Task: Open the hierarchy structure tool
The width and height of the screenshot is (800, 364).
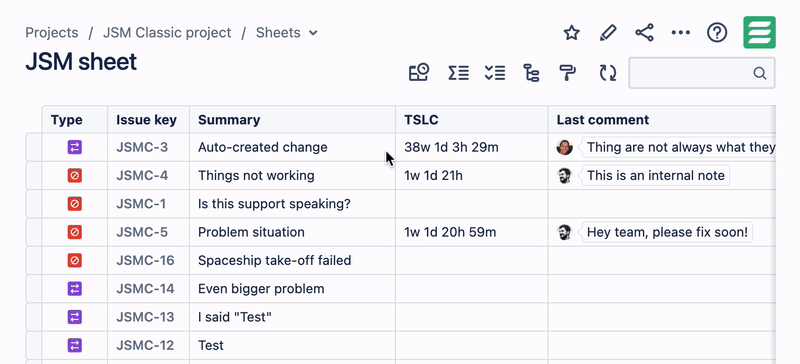Action: [x=532, y=72]
